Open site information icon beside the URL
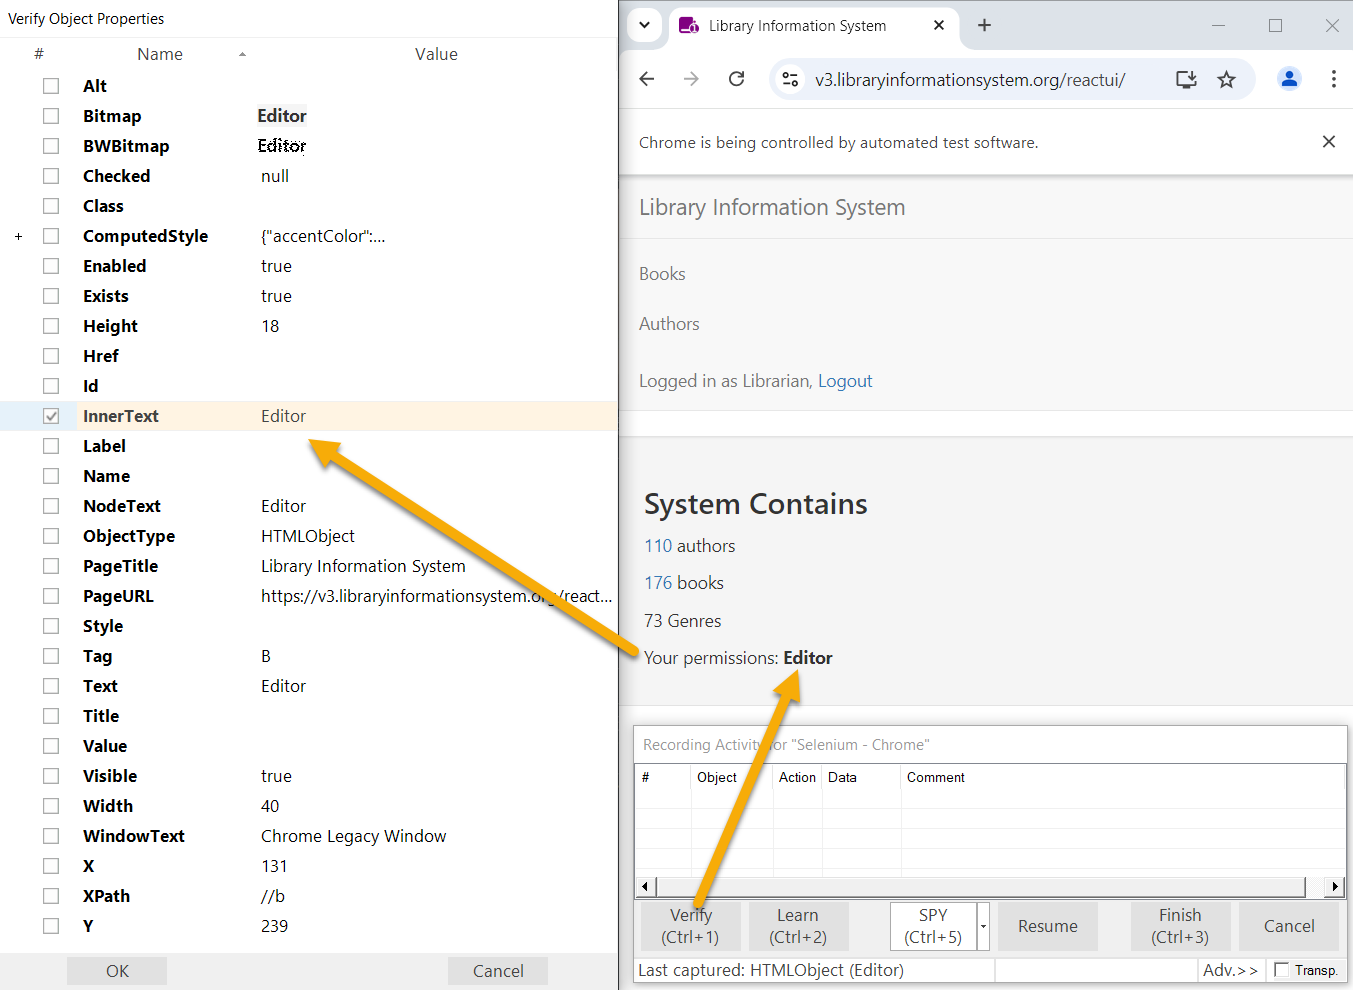This screenshot has height=990, width=1353. [790, 80]
